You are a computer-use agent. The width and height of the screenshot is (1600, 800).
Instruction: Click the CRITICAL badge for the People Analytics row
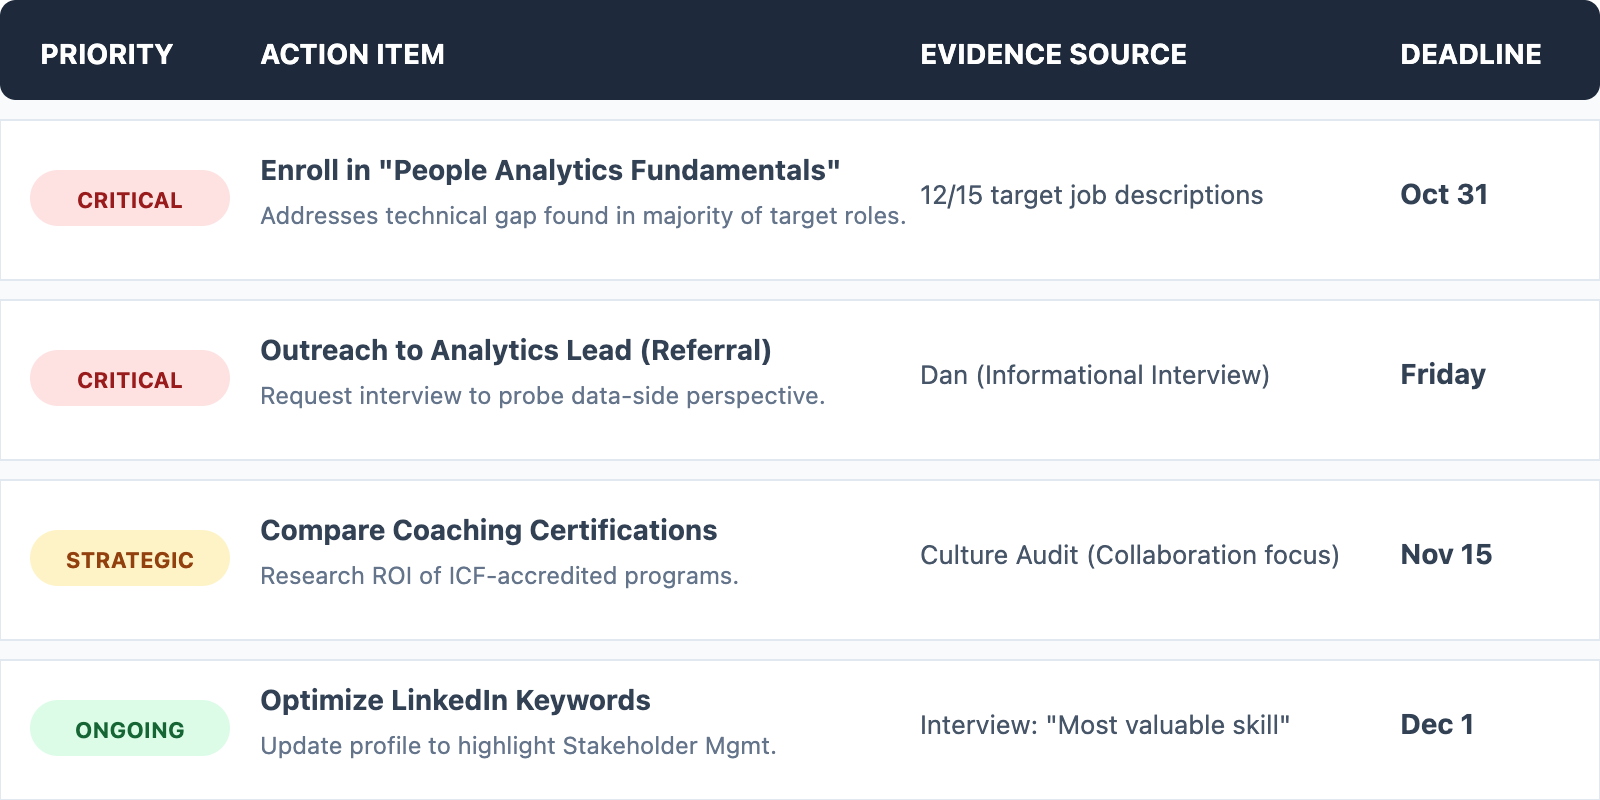[x=130, y=199]
